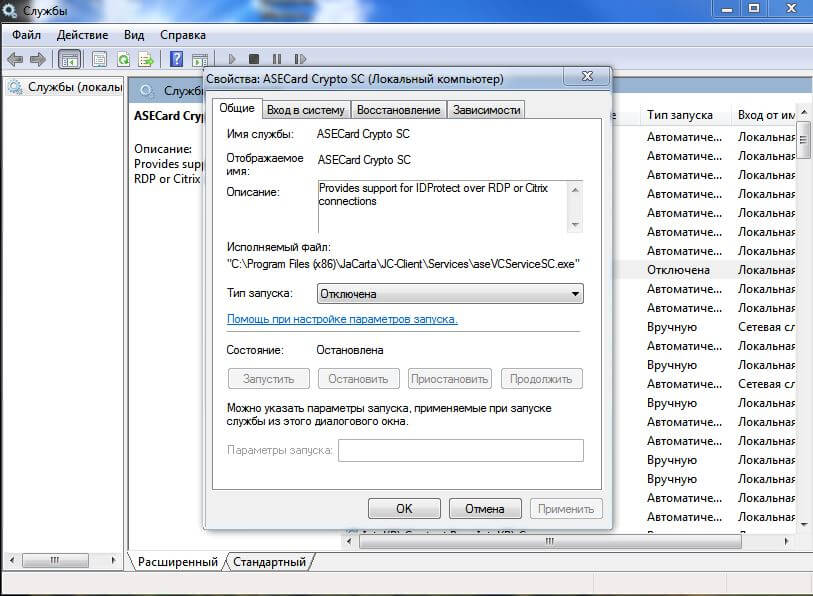Switch to the Вход в систему tab
The width and height of the screenshot is (813, 596).
coord(305,110)
